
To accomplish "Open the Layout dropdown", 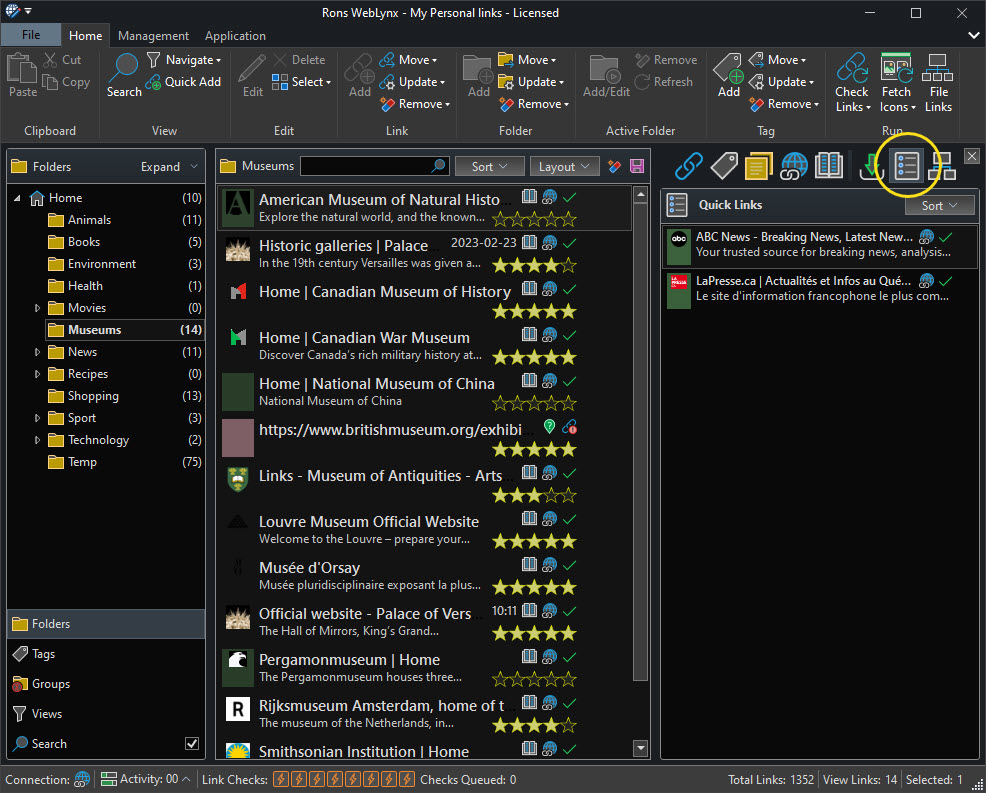I will point(564,166).
